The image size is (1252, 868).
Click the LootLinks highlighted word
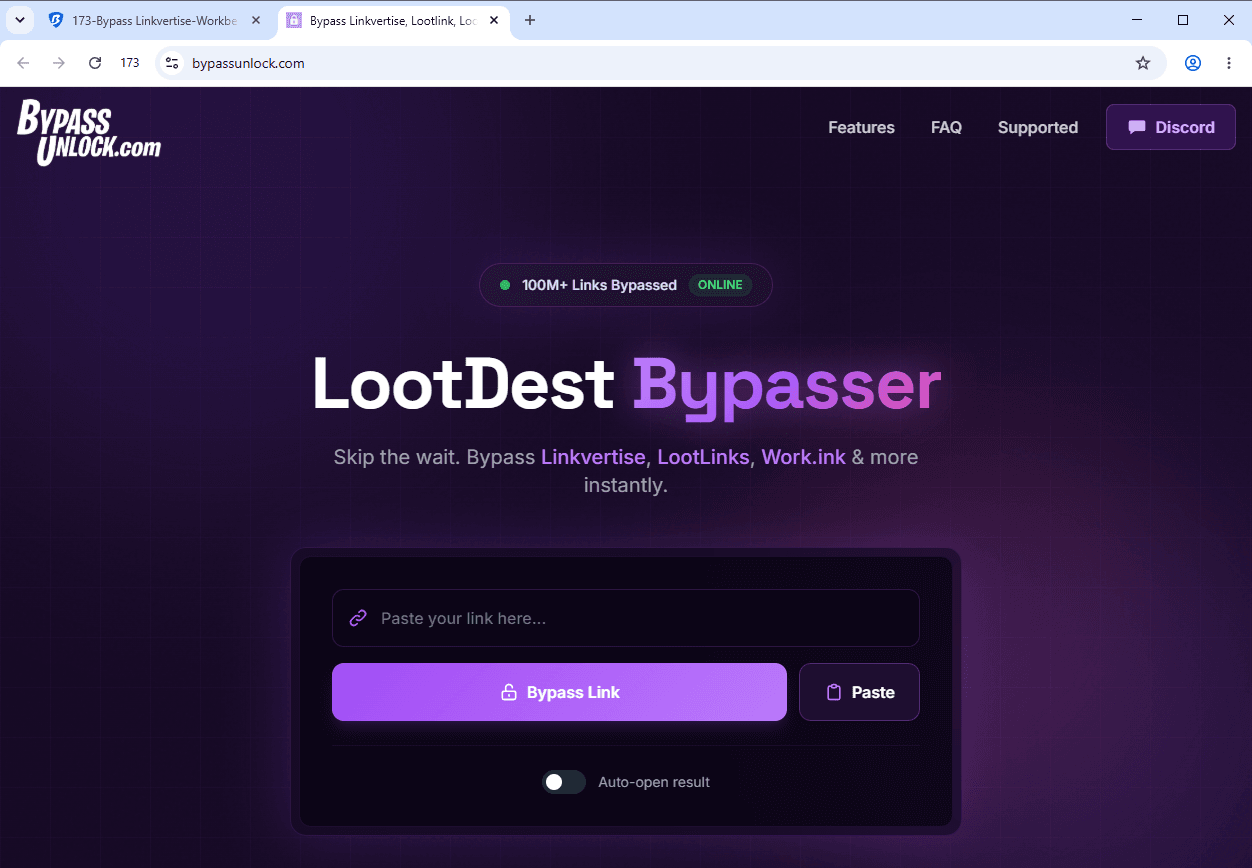pyautogui.click(x=703, y=457)
